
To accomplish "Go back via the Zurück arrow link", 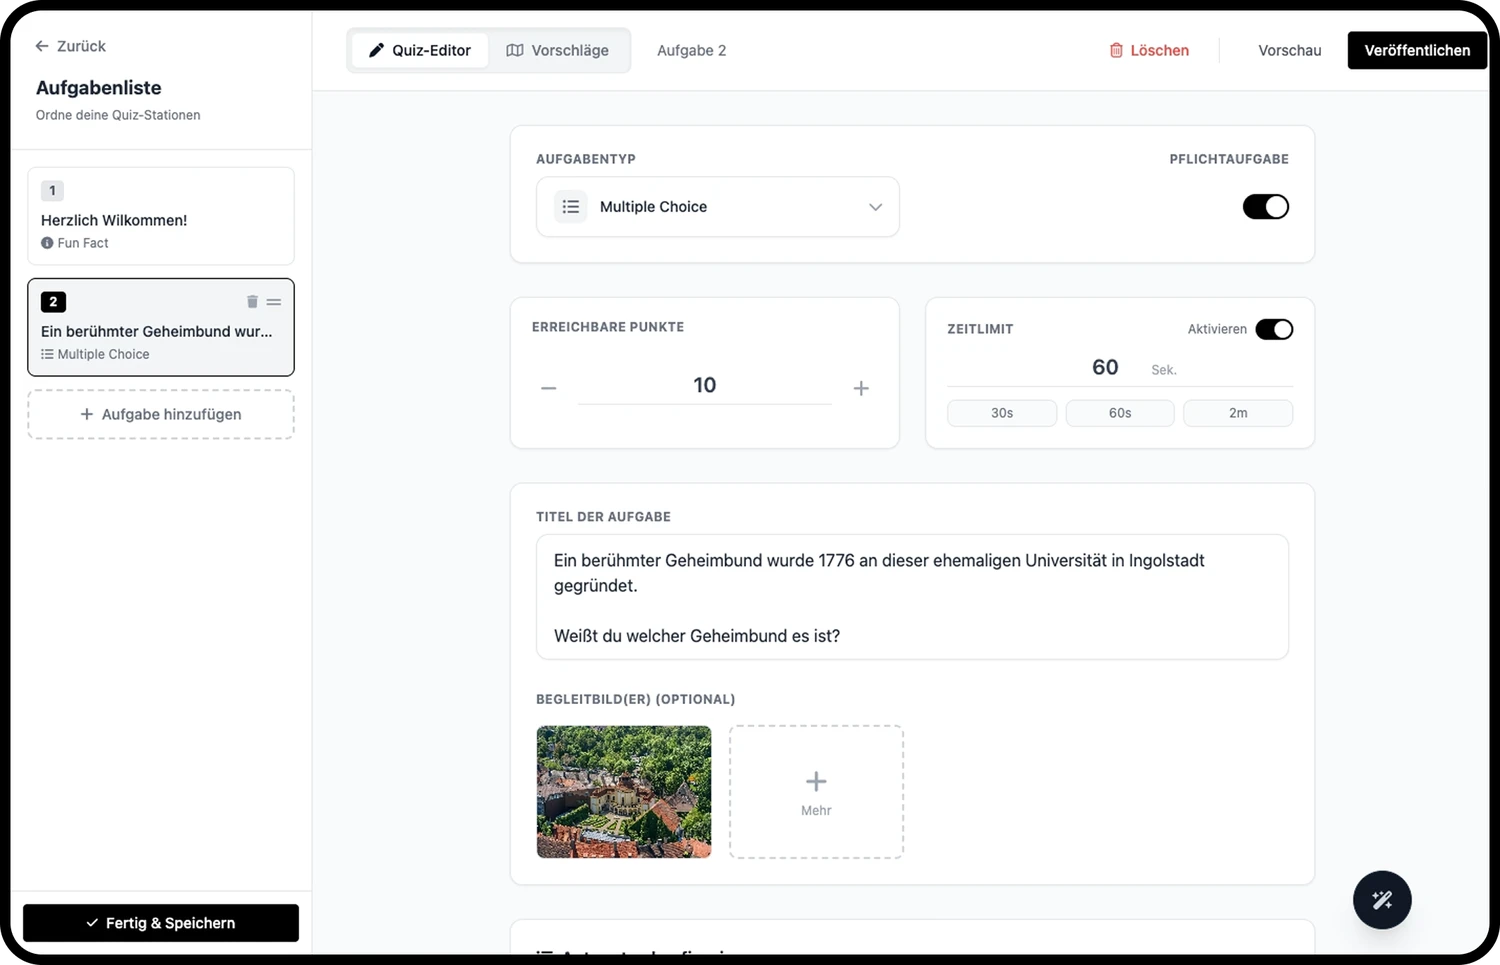I will (x=70, y=46).
